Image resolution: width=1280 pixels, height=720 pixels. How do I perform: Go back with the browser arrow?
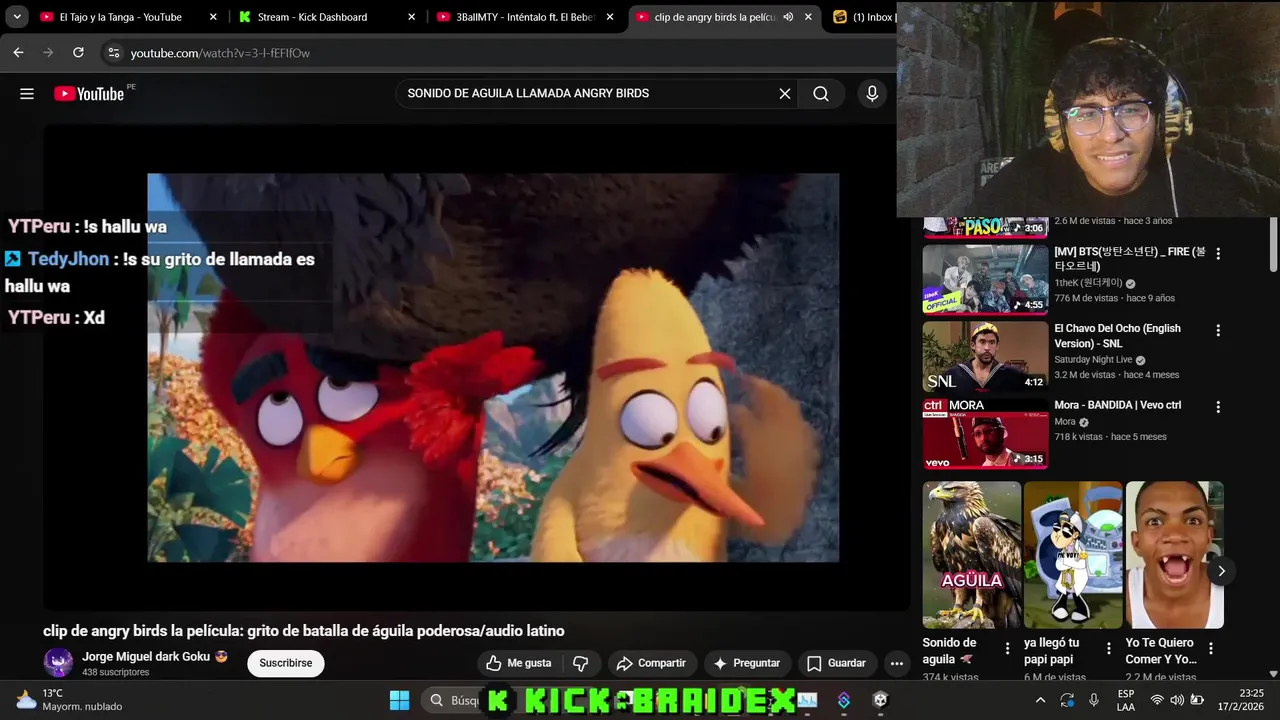pyautogui.click(x=18, y=52)
